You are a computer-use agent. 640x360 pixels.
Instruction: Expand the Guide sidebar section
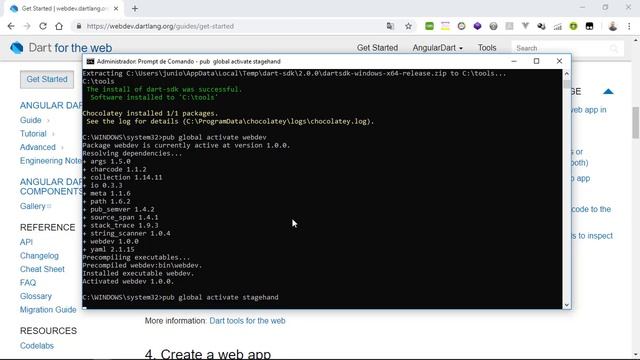click(x=48, y=120)
